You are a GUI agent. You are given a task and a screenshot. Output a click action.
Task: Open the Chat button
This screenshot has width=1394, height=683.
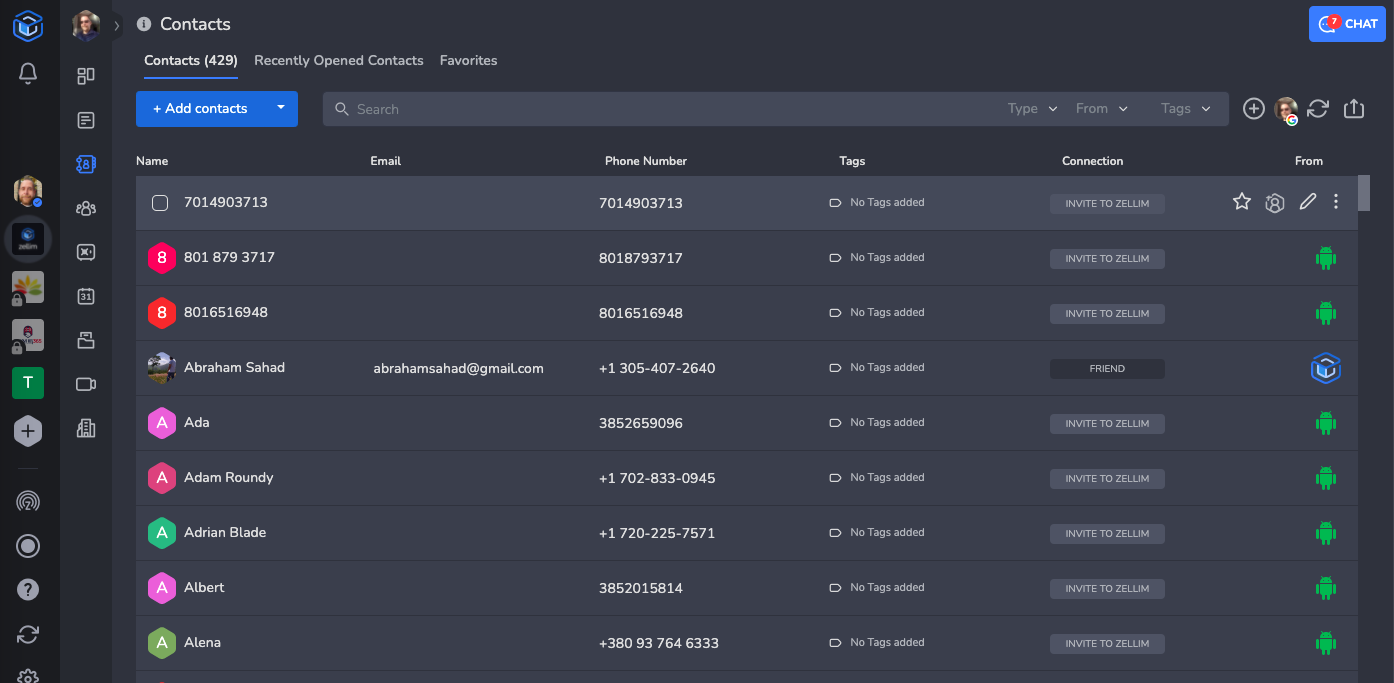(1347, 24)
